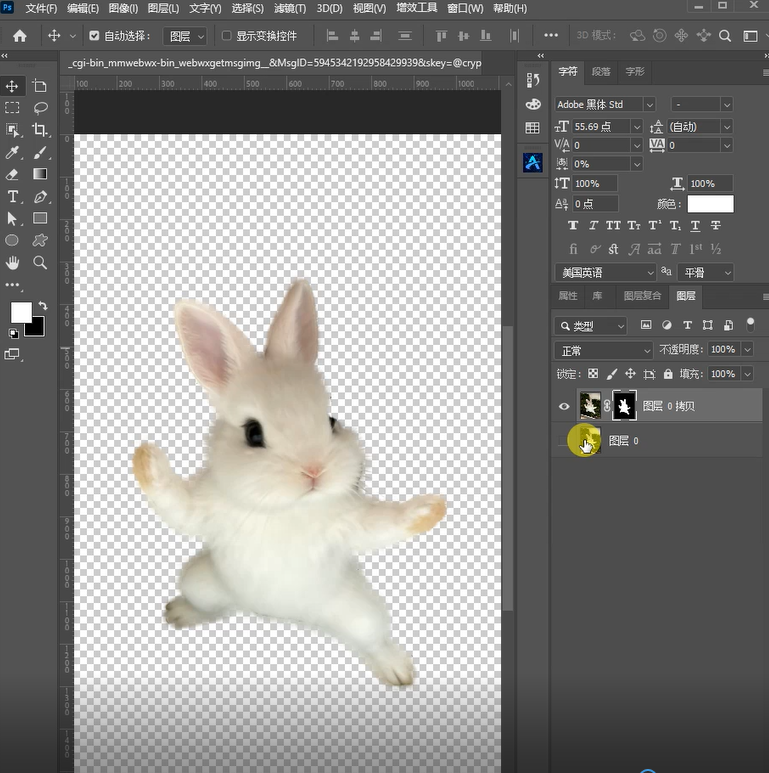This screenshot has height=773, width=769.
Task: Toggle all caps text style
Action: tap(613, 225)
